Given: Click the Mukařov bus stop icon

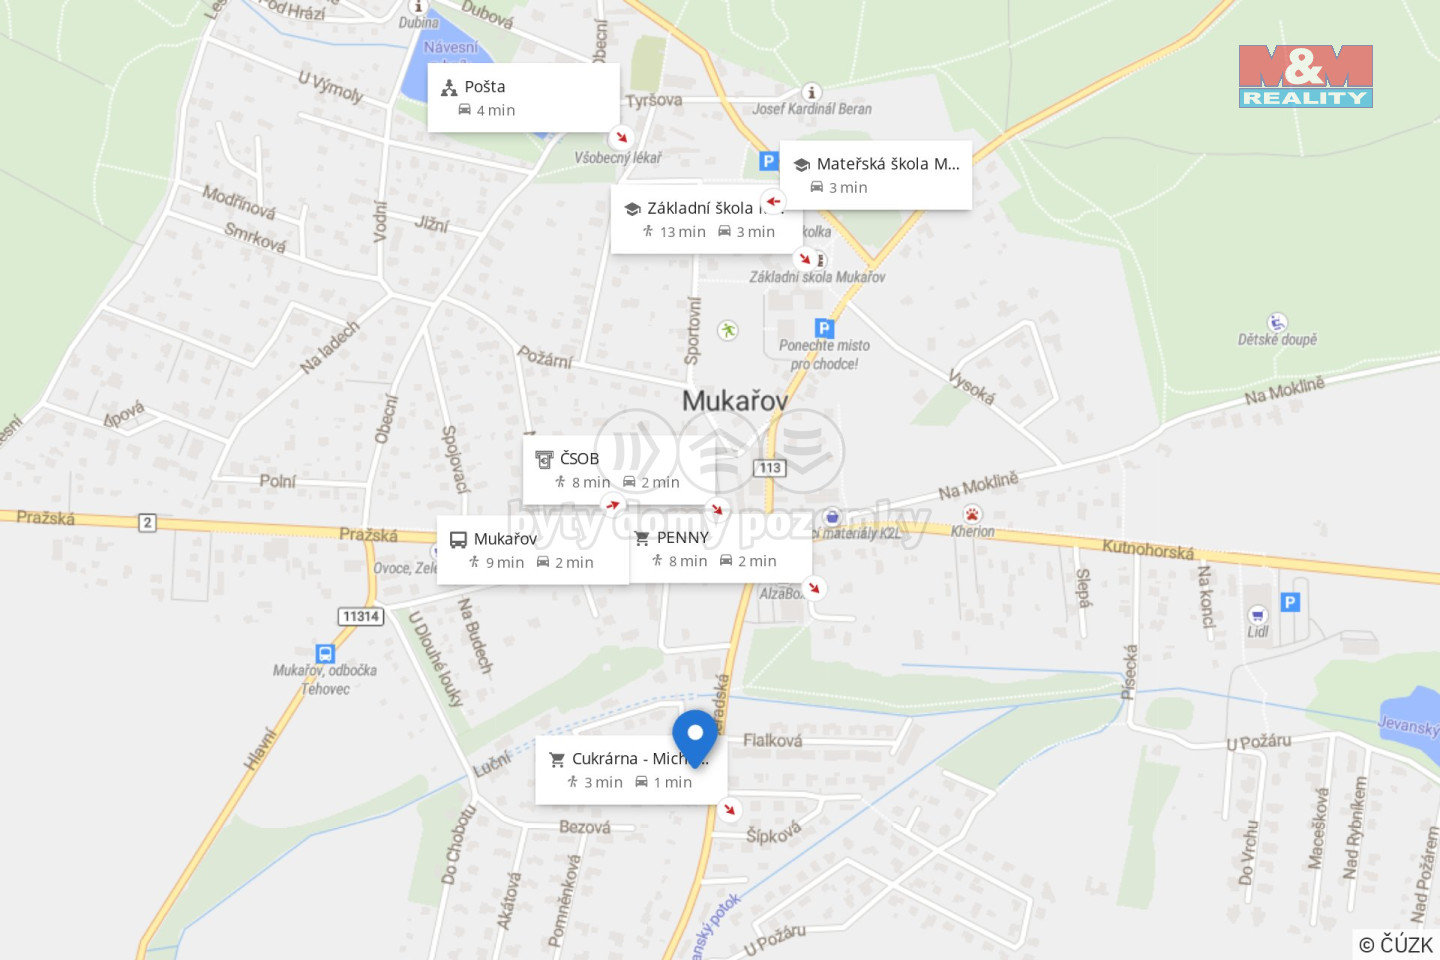Looking at the screenshot, I should (458, 540).
